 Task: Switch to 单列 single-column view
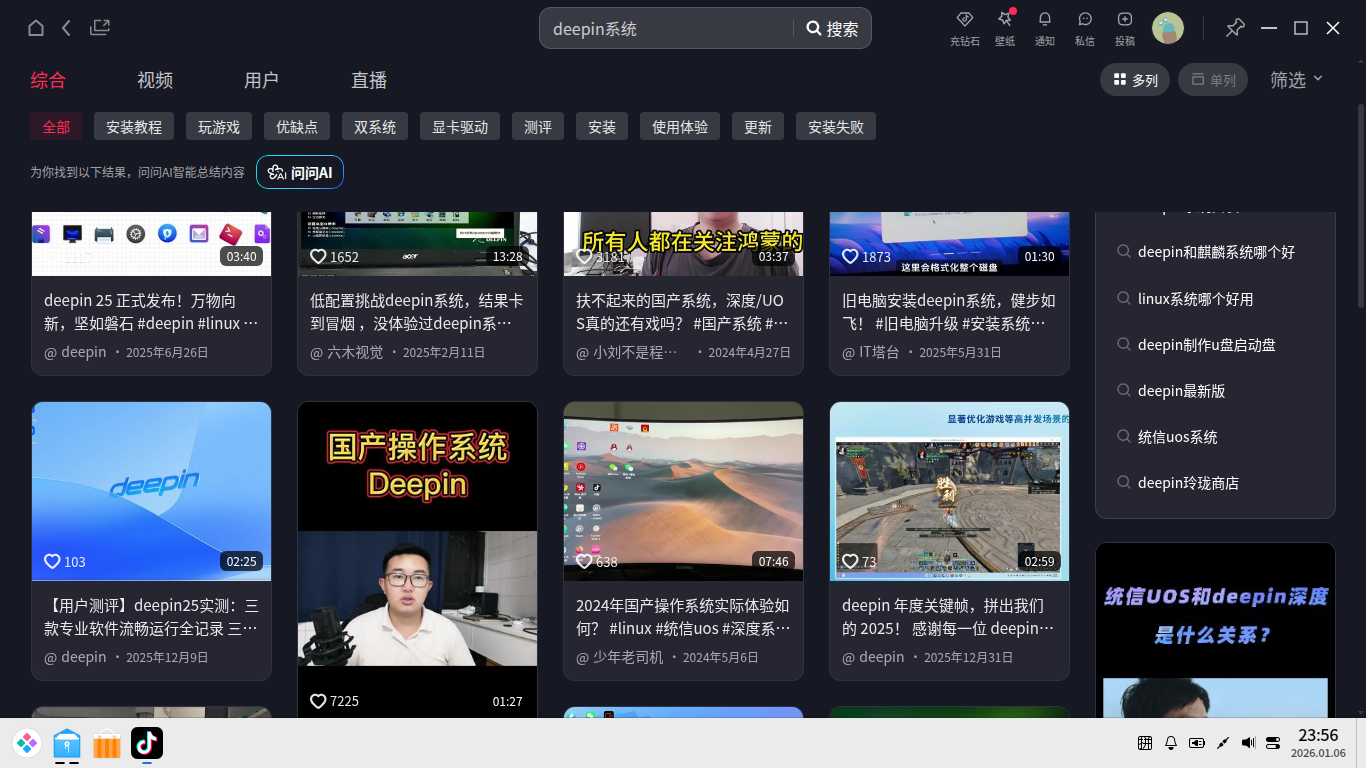[1213, 80]
